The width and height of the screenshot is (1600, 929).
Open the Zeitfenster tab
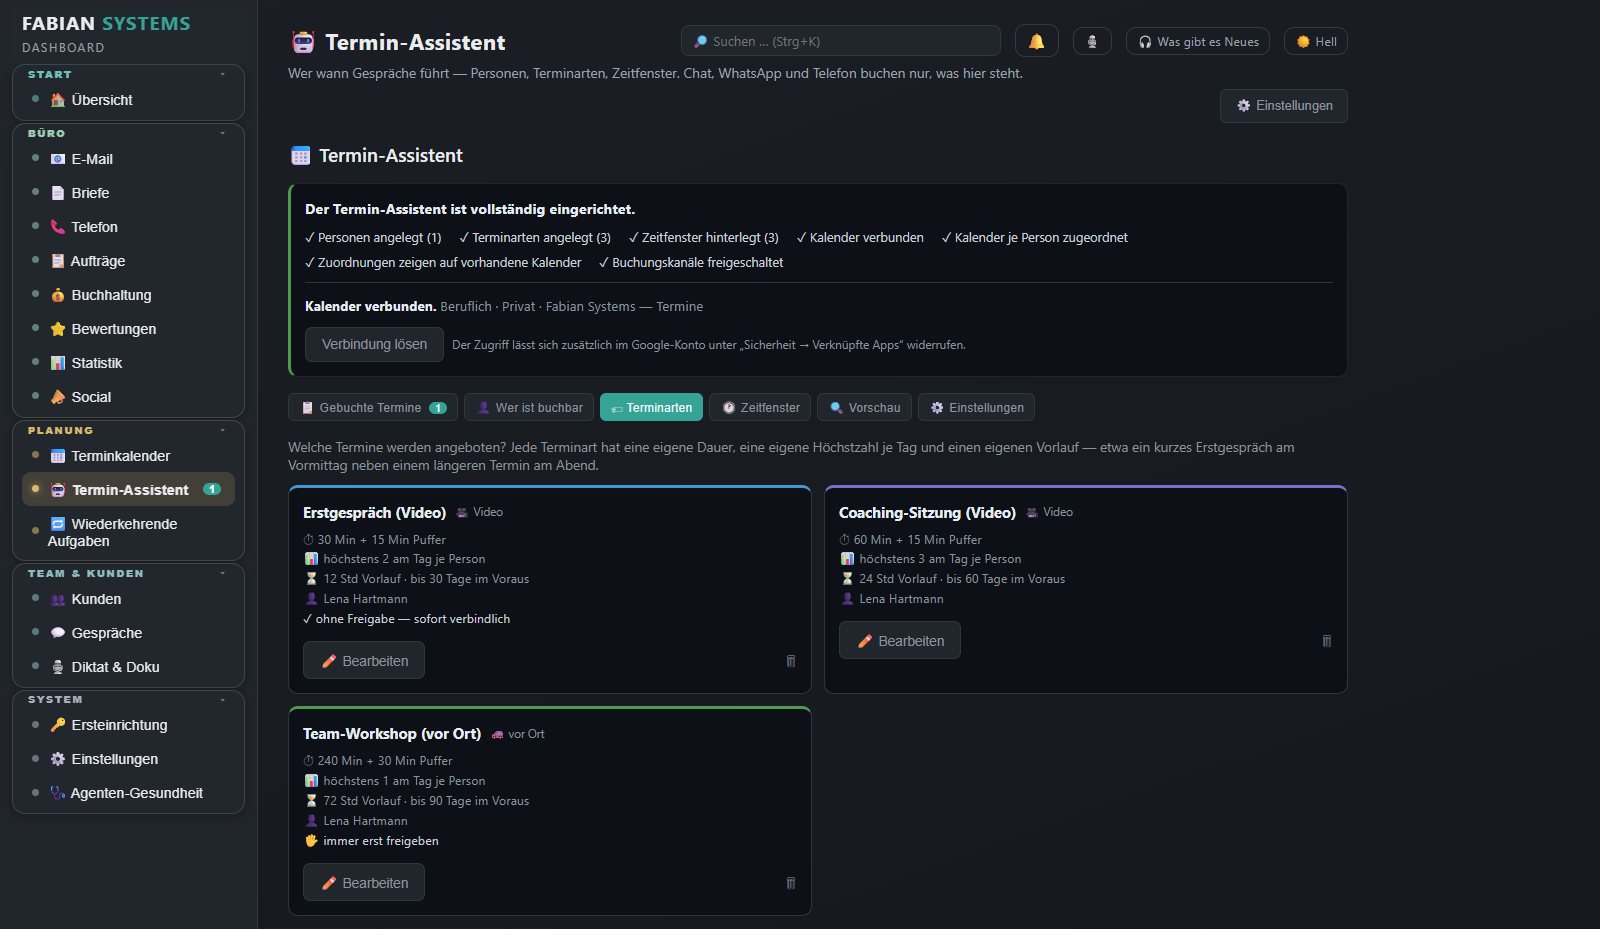[x=760, y=407]
